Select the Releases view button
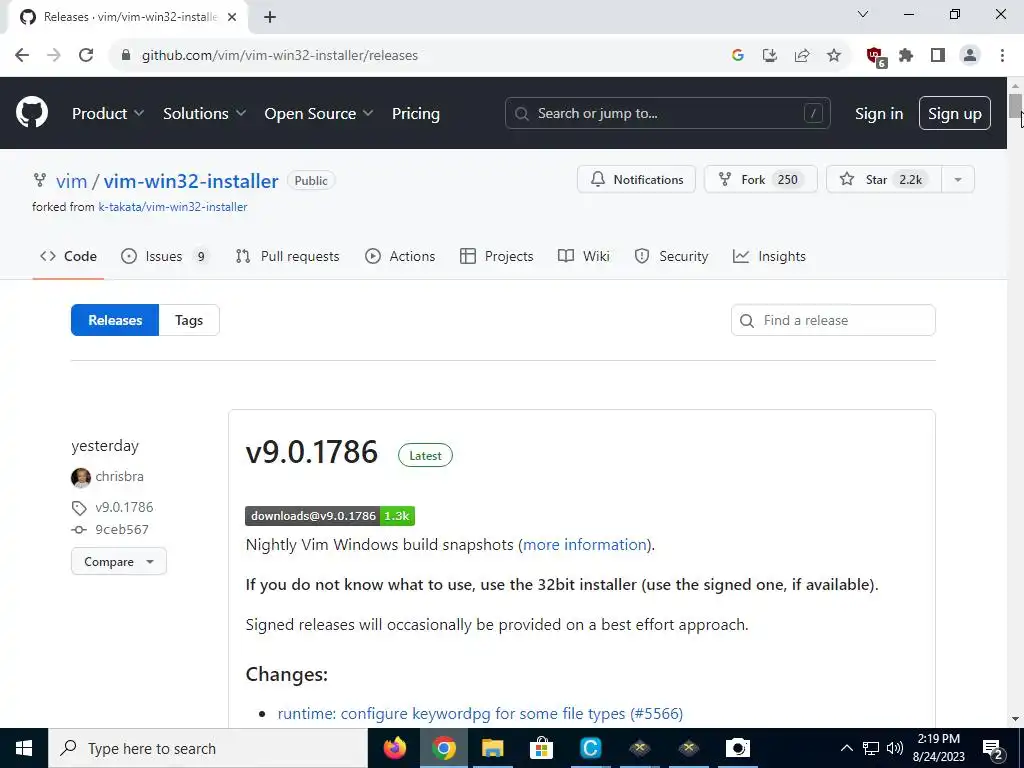The width and height of the screenshot is (1024, 768). pos(115,320)
